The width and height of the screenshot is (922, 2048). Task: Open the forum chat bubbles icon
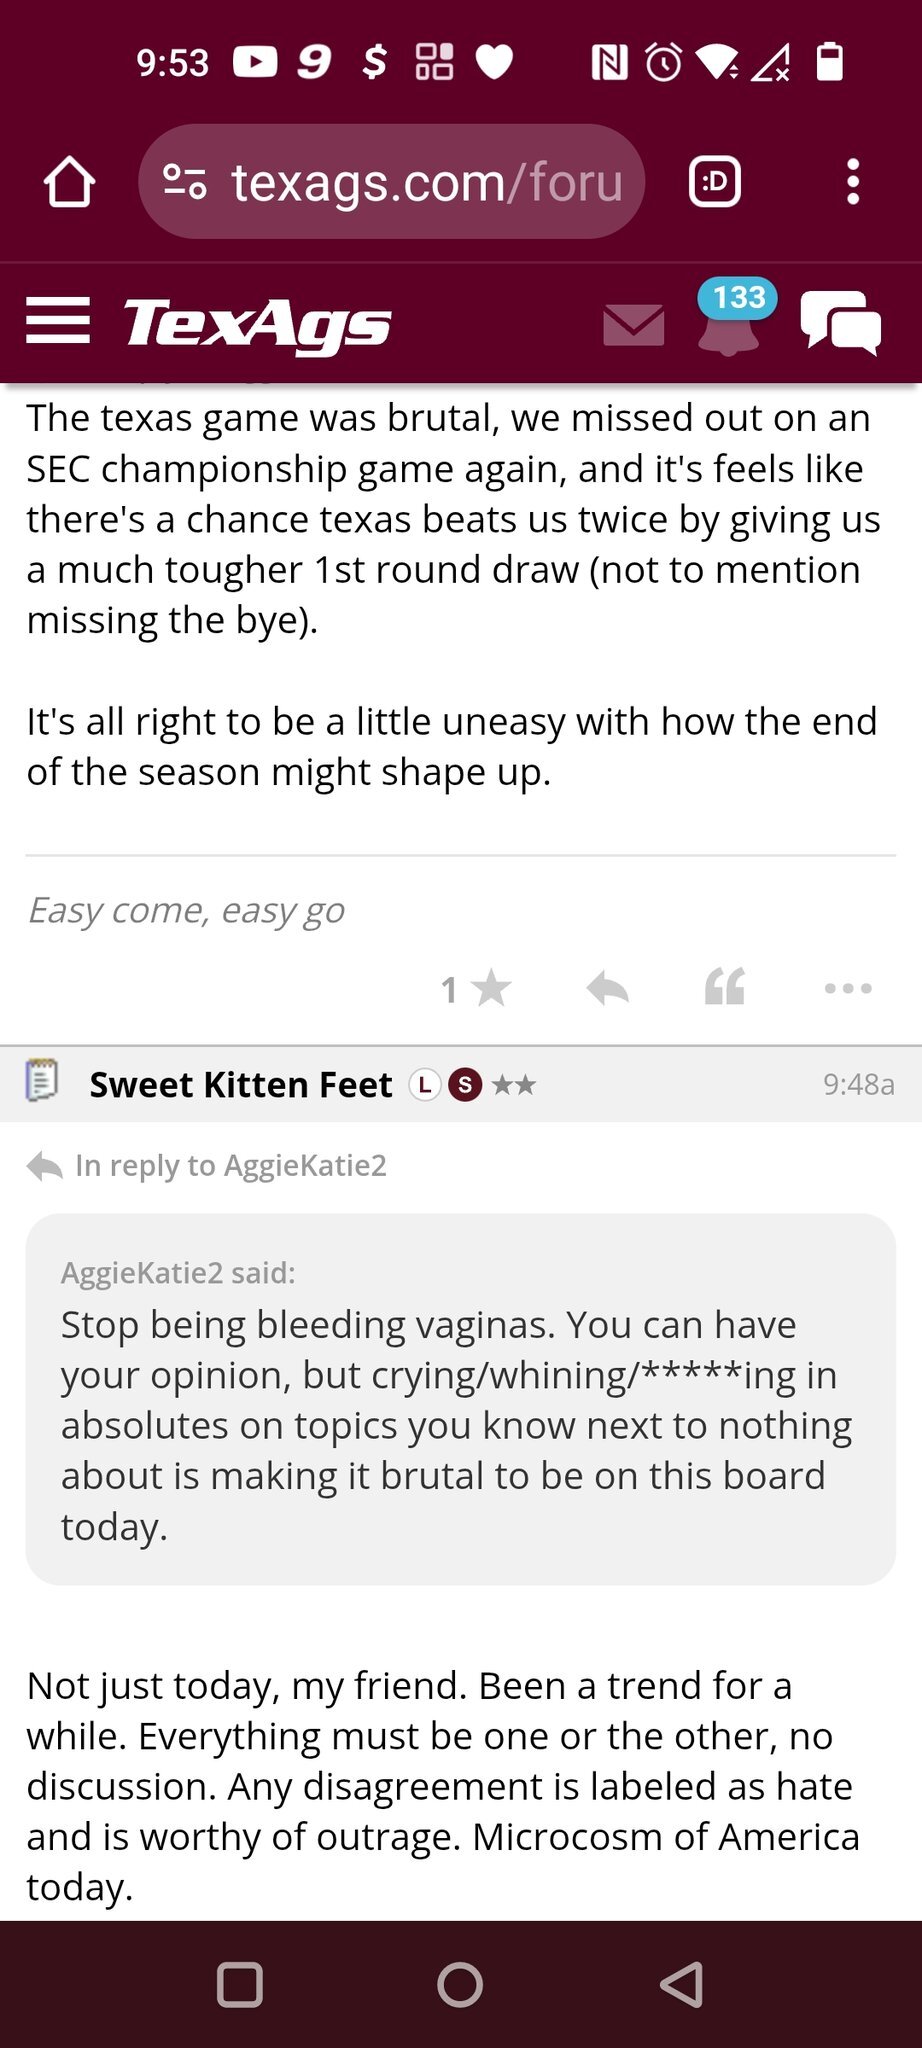click(x=841, y=322)
